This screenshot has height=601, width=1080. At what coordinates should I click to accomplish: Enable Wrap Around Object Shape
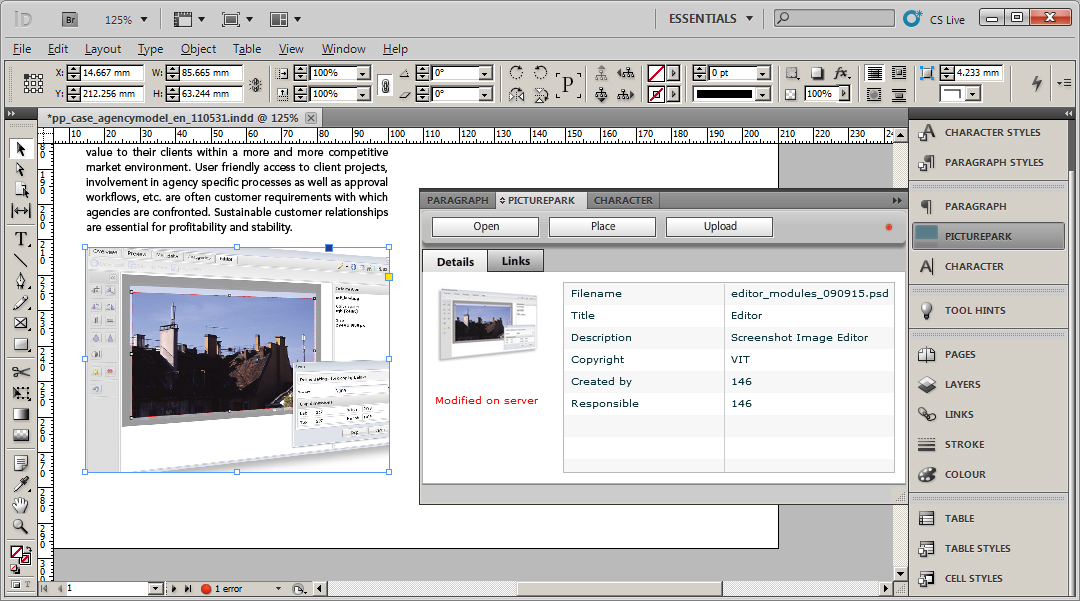(x=874, y=94)
